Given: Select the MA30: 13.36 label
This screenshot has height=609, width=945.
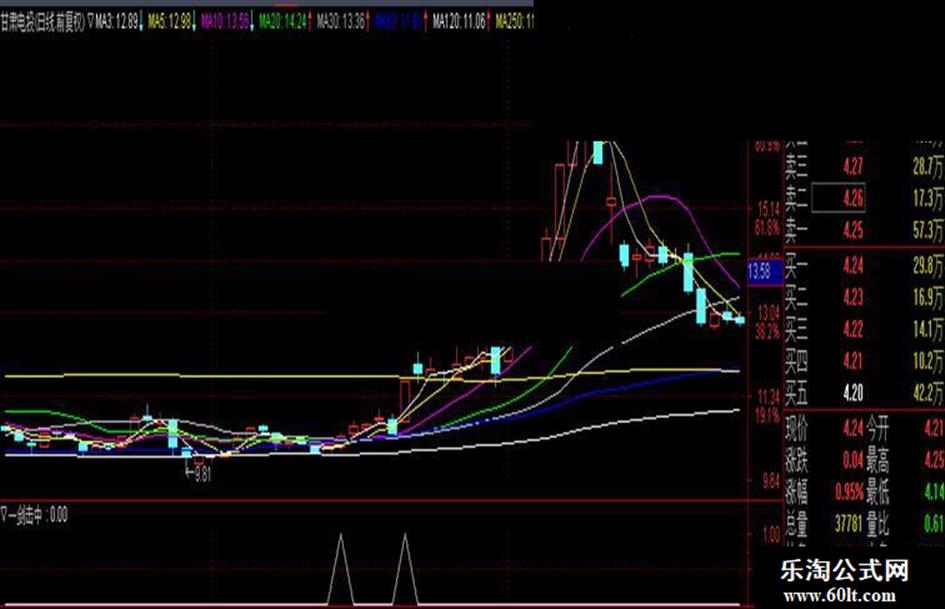Looking at the screenshot, I should [x=341, y=22].
